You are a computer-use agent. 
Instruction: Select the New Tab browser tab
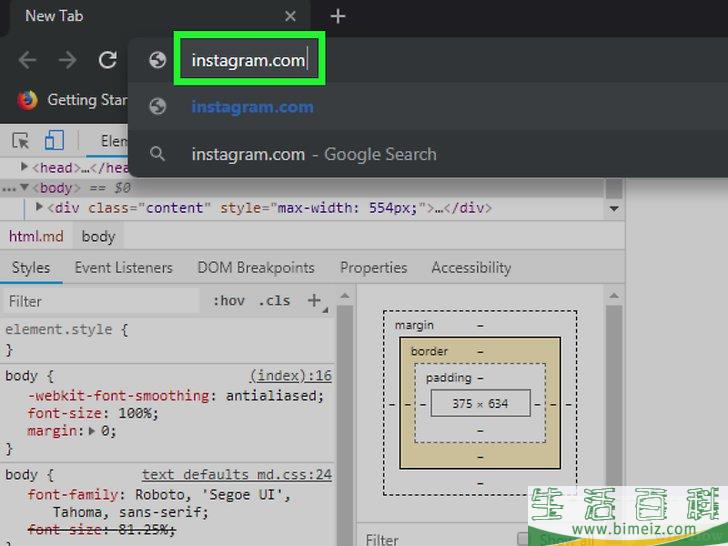point(158,17)
